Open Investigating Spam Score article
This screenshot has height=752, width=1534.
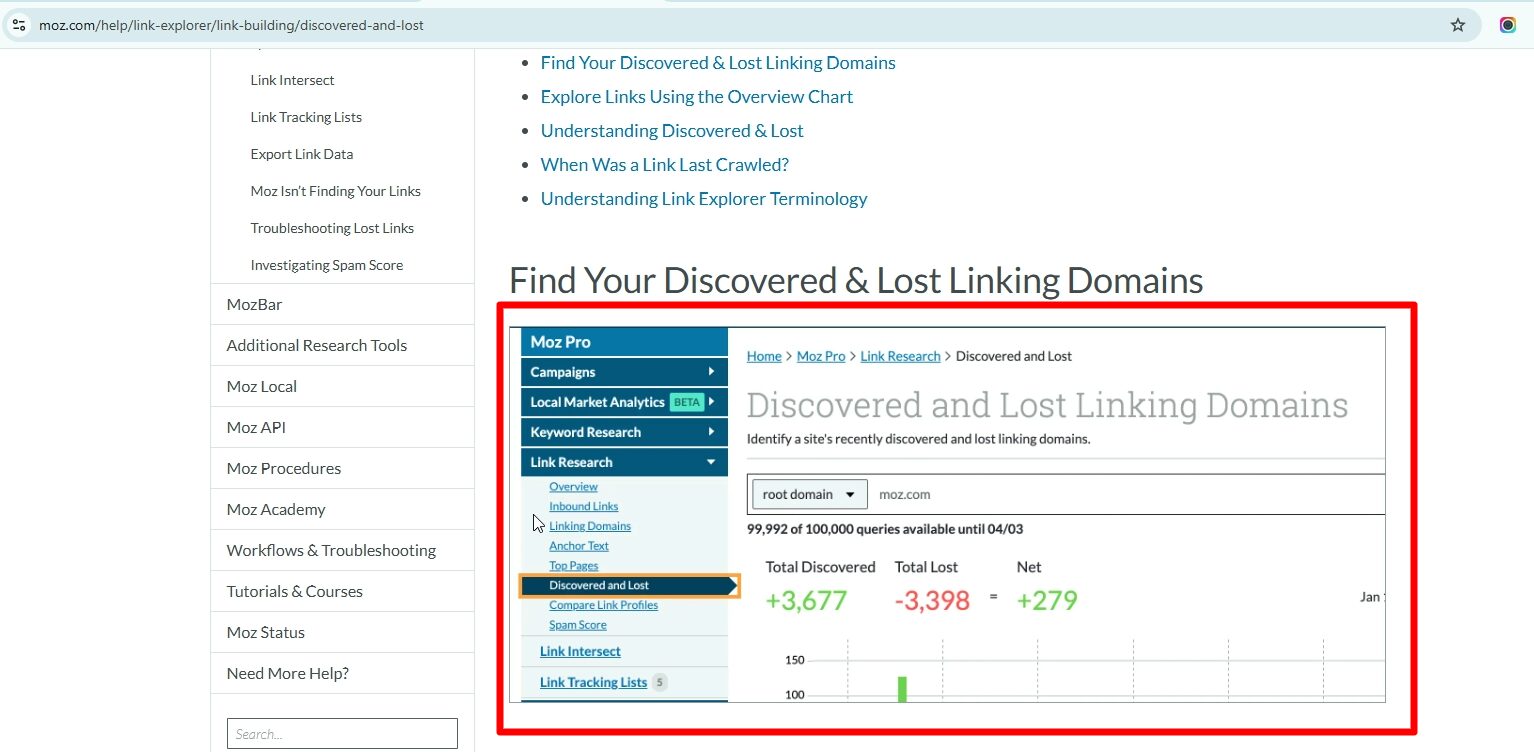pyautogui.click(x=327, y=265)
